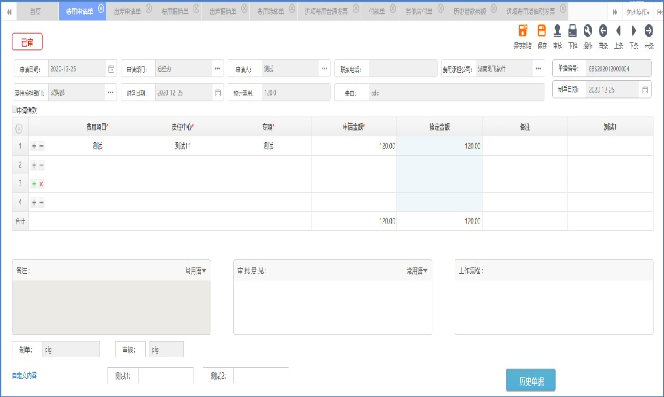Click the 事由 text field
Screen dimensions: 664x397
click(x=456, y=93)
